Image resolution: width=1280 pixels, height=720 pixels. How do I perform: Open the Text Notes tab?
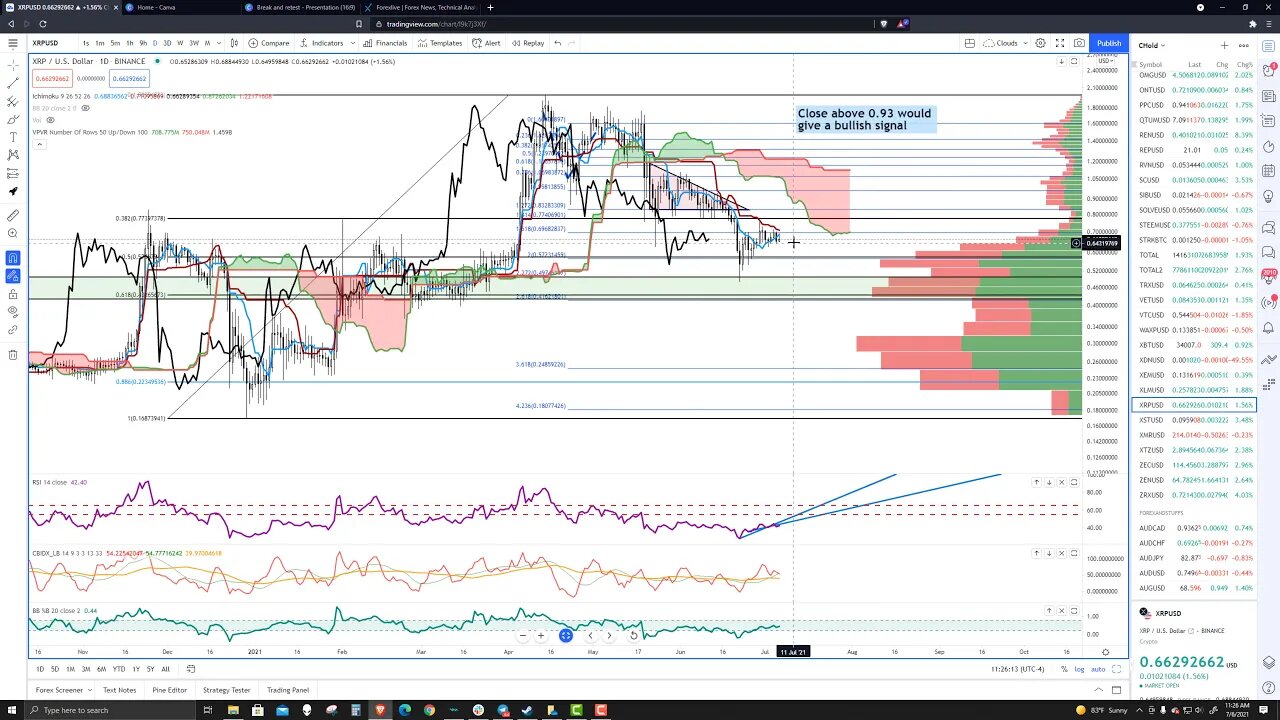[x=119, y=690]
